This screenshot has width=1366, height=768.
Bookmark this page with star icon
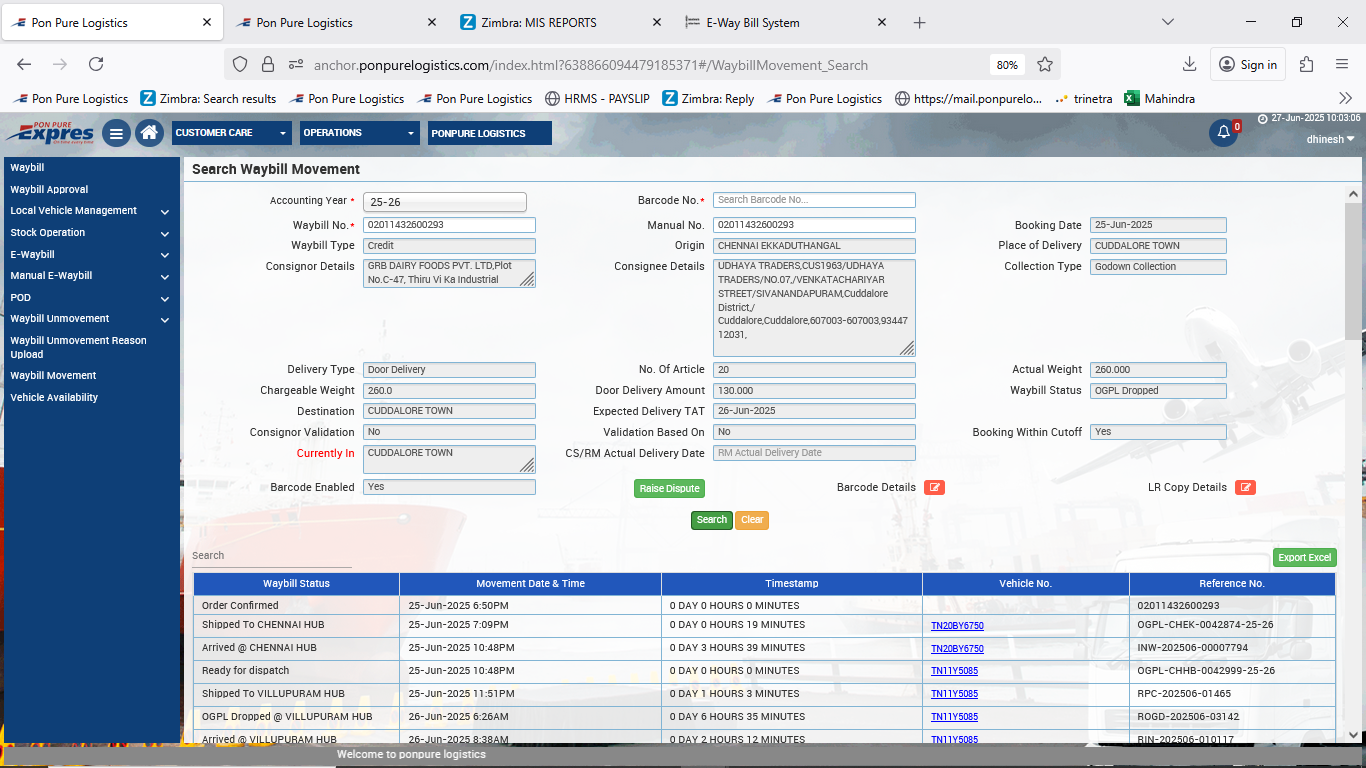tap(1045, 64)
